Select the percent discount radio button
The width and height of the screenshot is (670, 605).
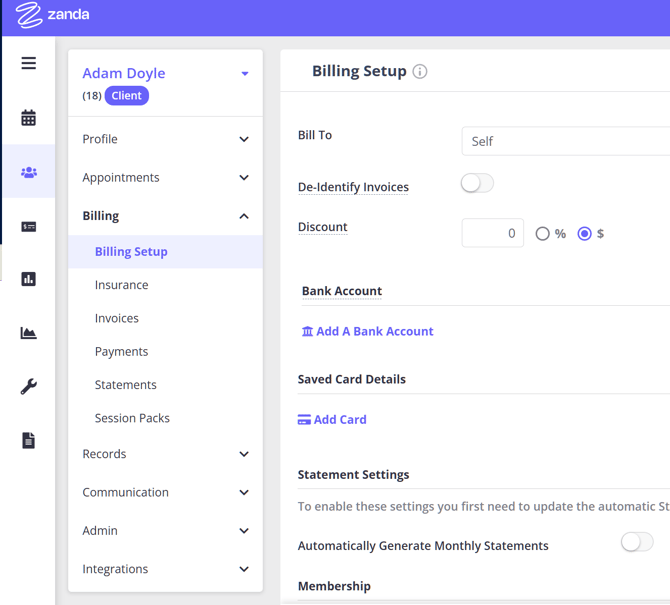[543, 234]
